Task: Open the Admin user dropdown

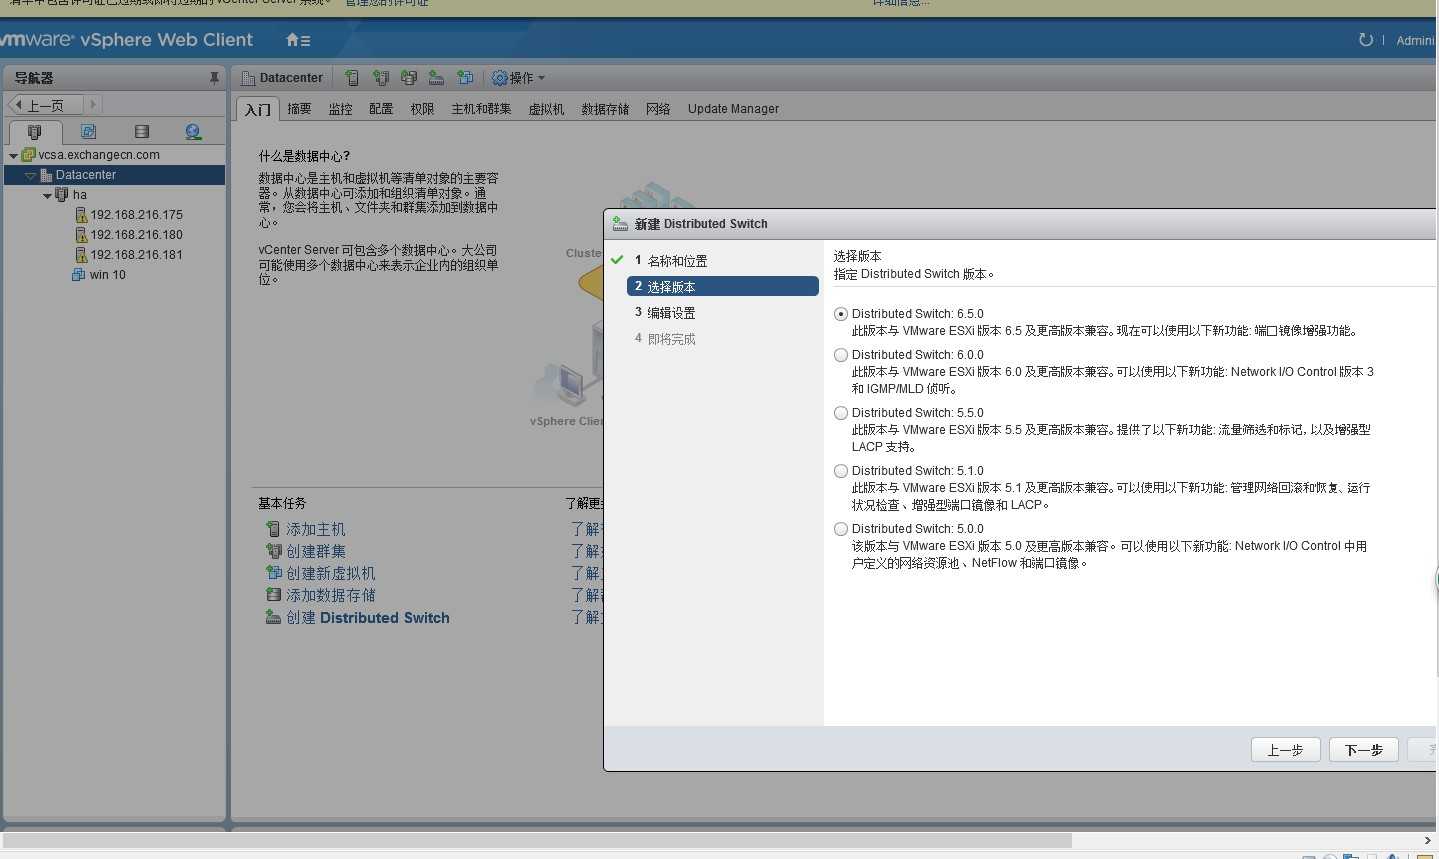Action: (x=1416, y=40)
